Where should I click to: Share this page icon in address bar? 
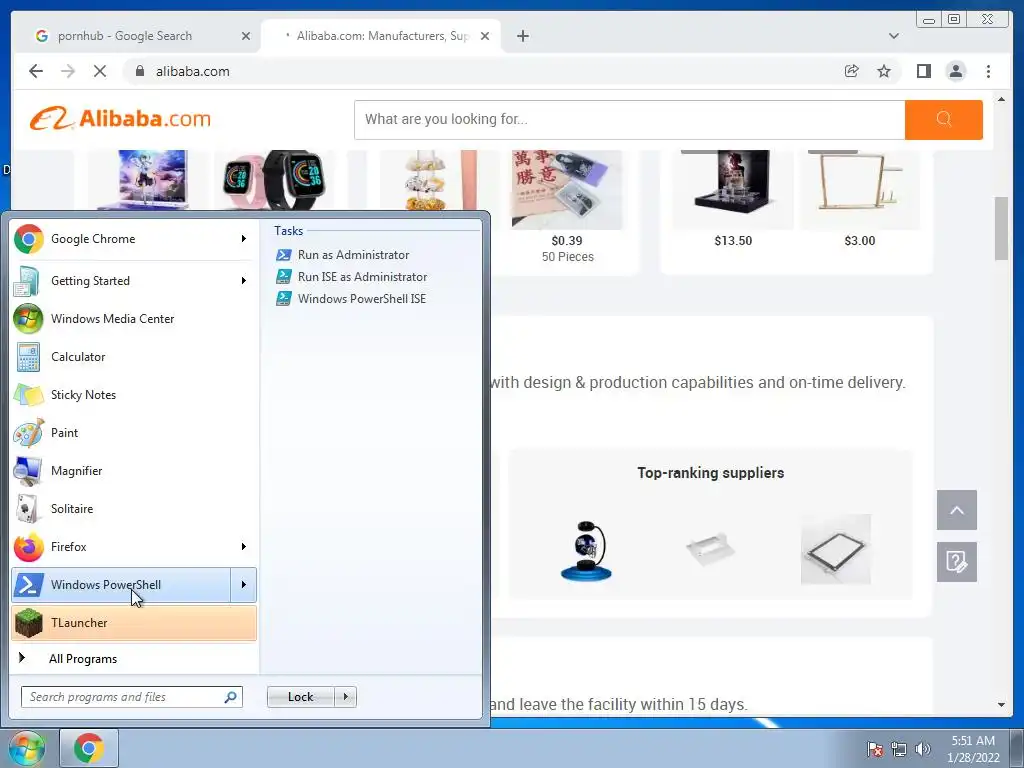point(851,71)
